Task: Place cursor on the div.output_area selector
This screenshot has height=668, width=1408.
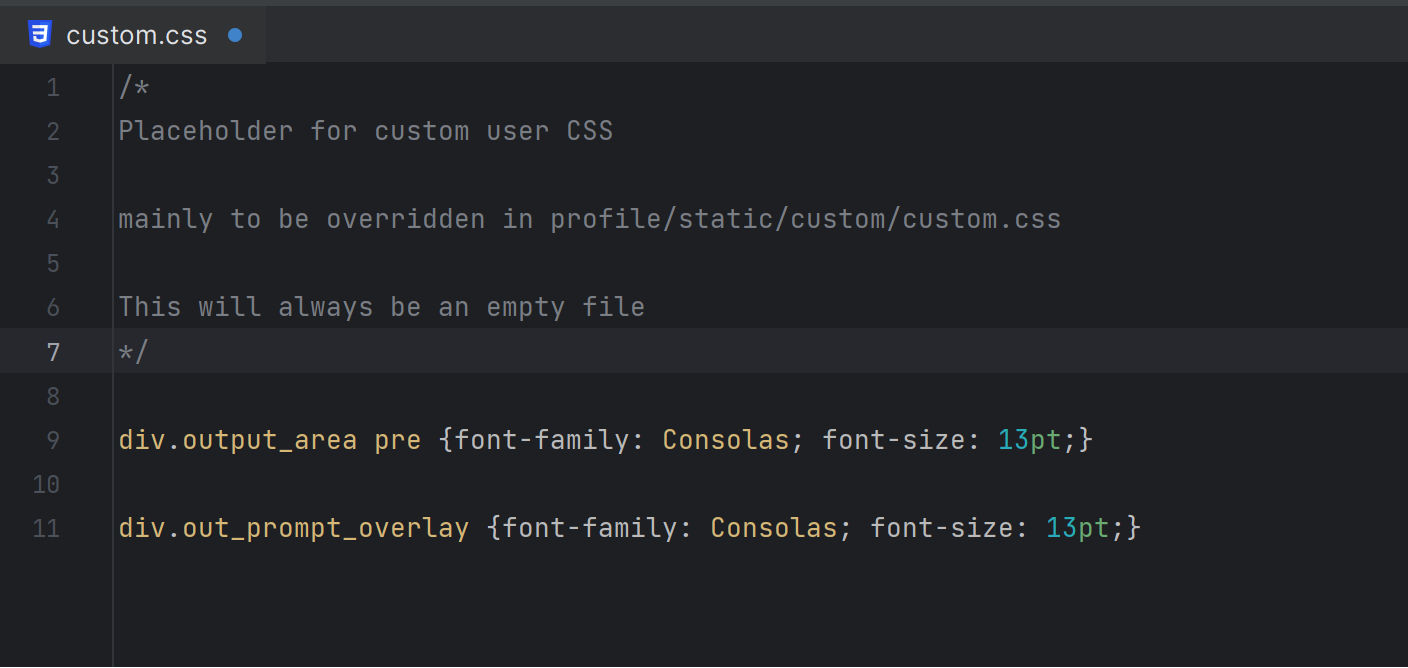Action: [237, 440]
